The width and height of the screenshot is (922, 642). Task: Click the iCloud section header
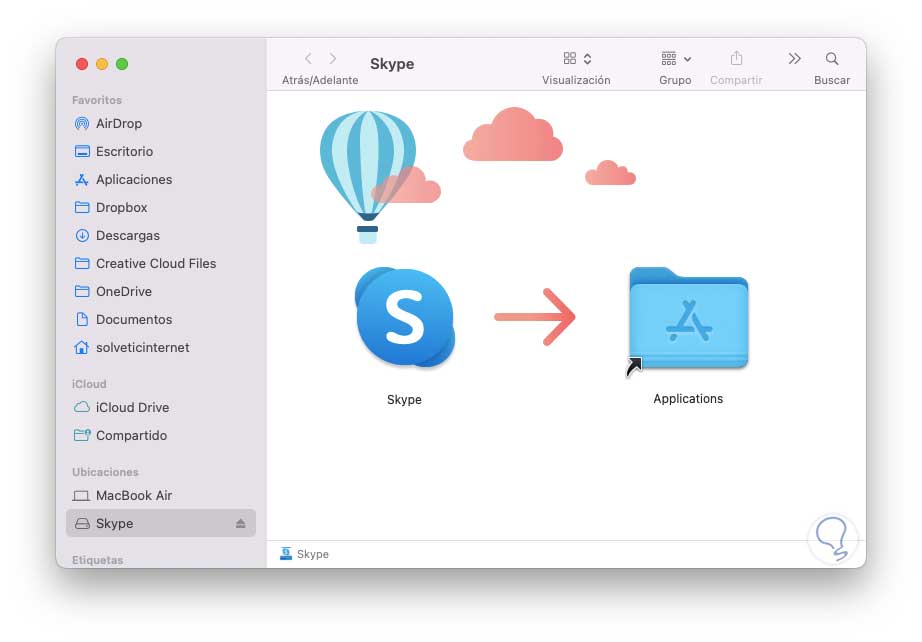pos(89,384)
